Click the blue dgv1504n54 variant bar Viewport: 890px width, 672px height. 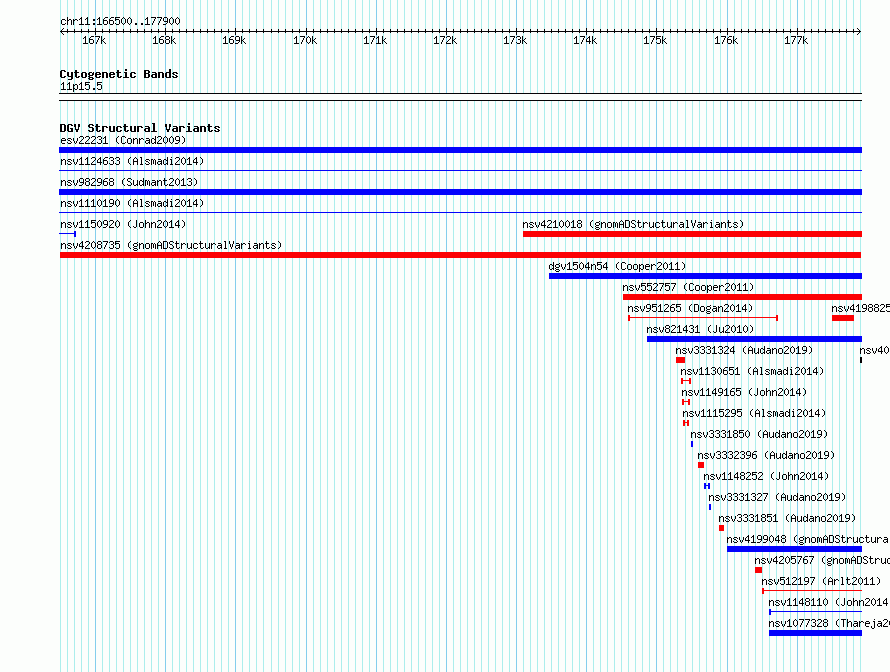click(705, 276)
